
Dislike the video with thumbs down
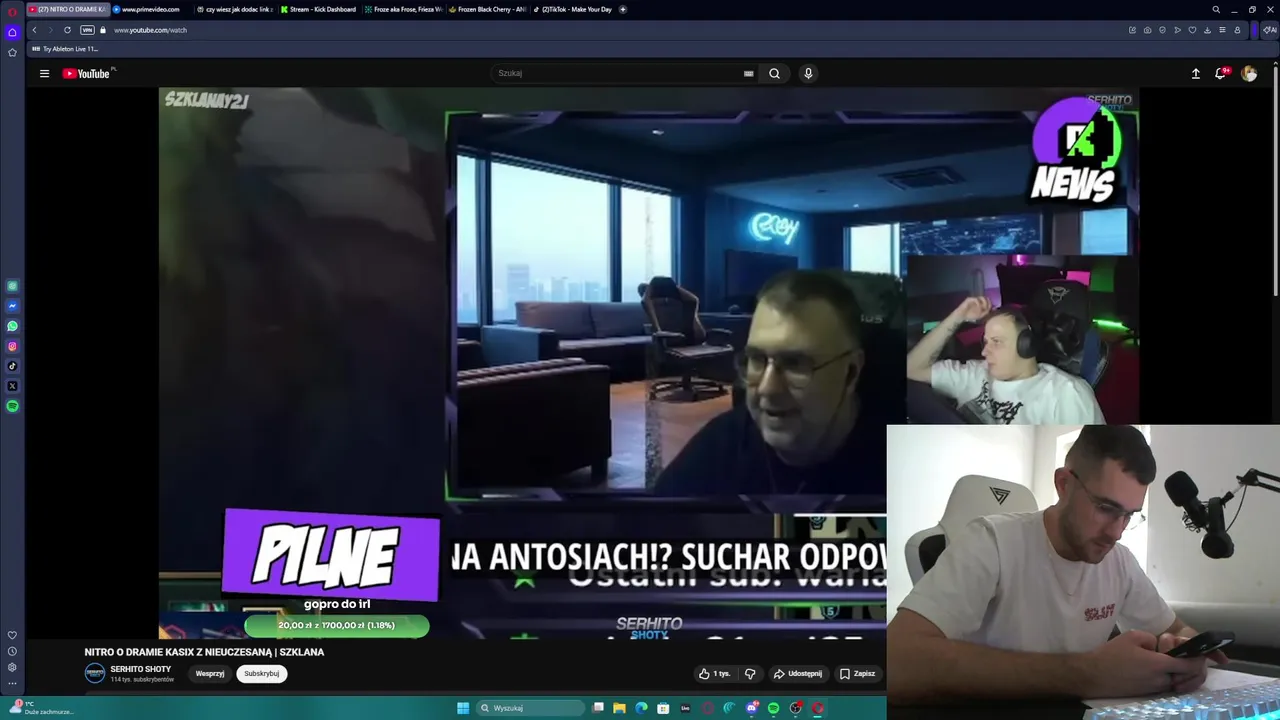tap(750, 674)
